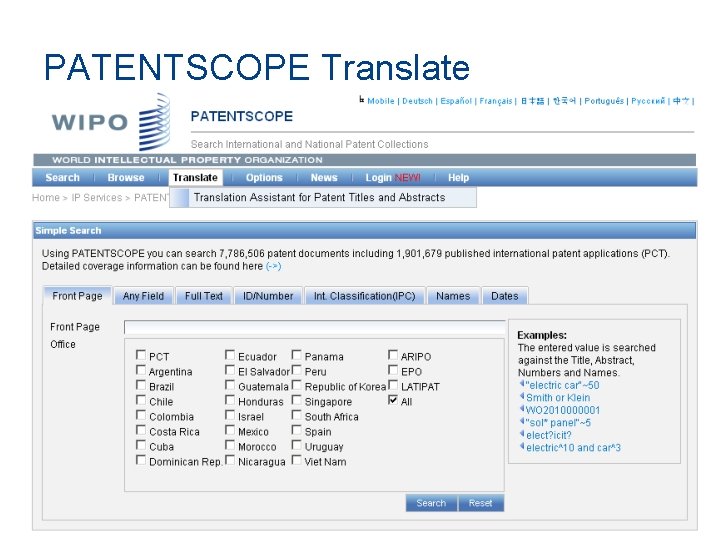Check the Republic of Korea checkbox
This screenshot has height=540, width=720.
point(297,385)
